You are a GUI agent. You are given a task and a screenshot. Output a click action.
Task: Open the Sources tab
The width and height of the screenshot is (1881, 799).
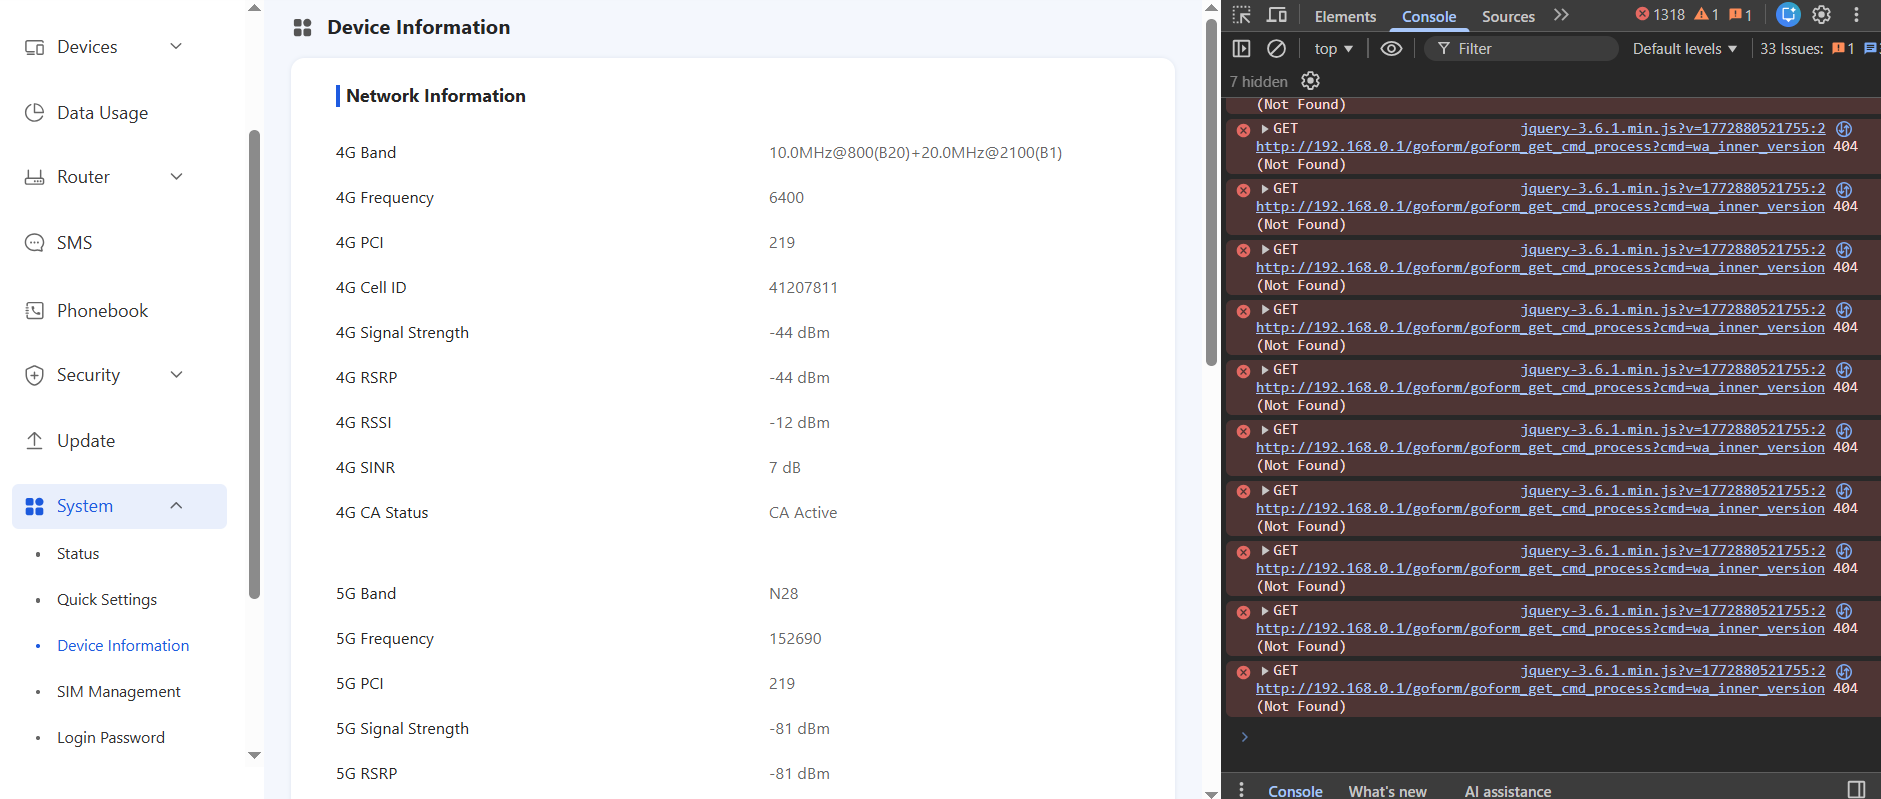pyautogui.click(x=1508, y=16)
